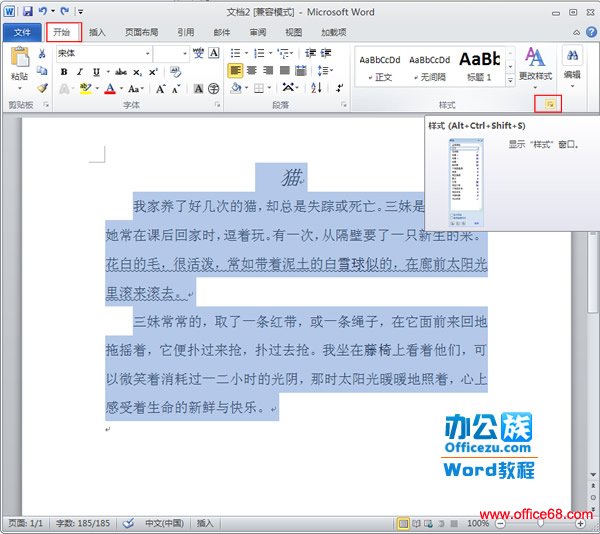Switch to the Insert (插入) tab
The image size is (600, 534).
[x=97, y=33]
